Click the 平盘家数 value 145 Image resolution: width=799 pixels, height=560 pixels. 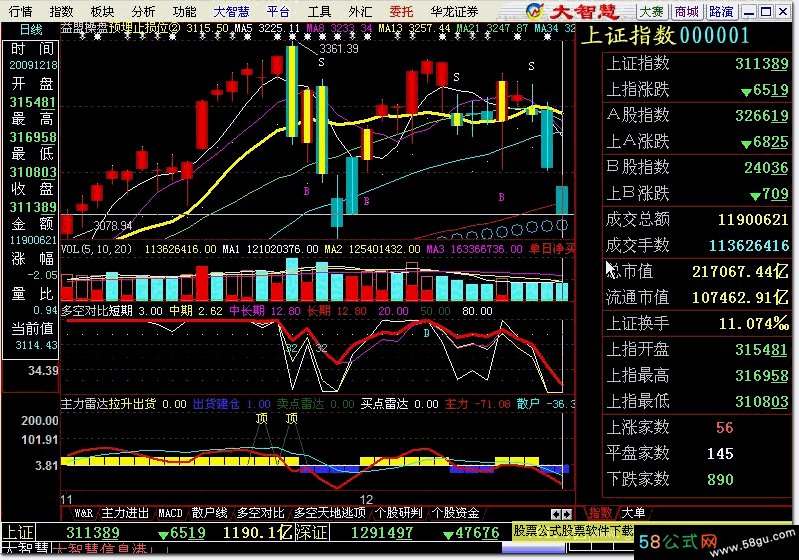pos(720,454)
